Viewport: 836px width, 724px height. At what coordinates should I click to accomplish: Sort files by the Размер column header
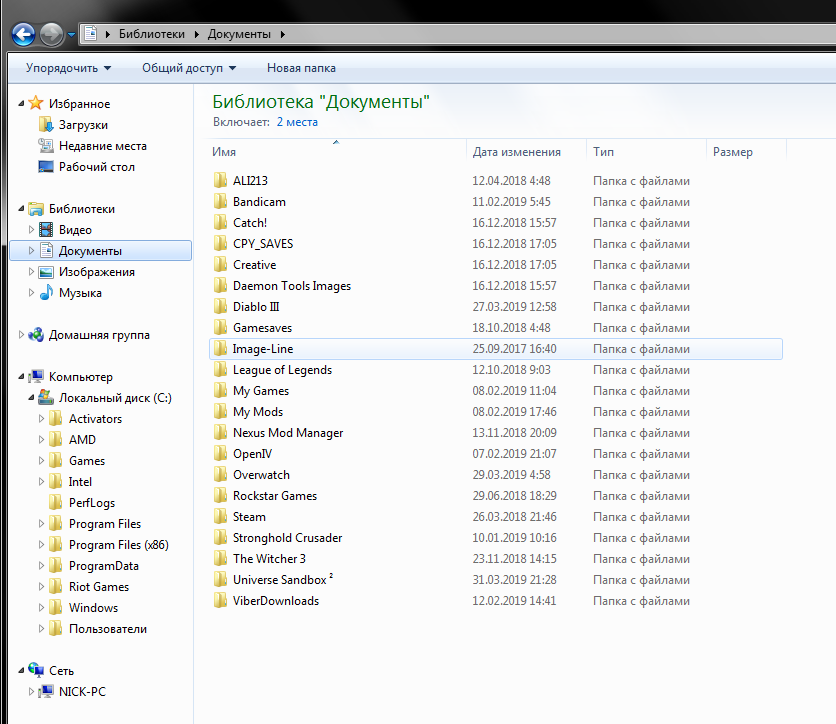(x=732, y=152)
